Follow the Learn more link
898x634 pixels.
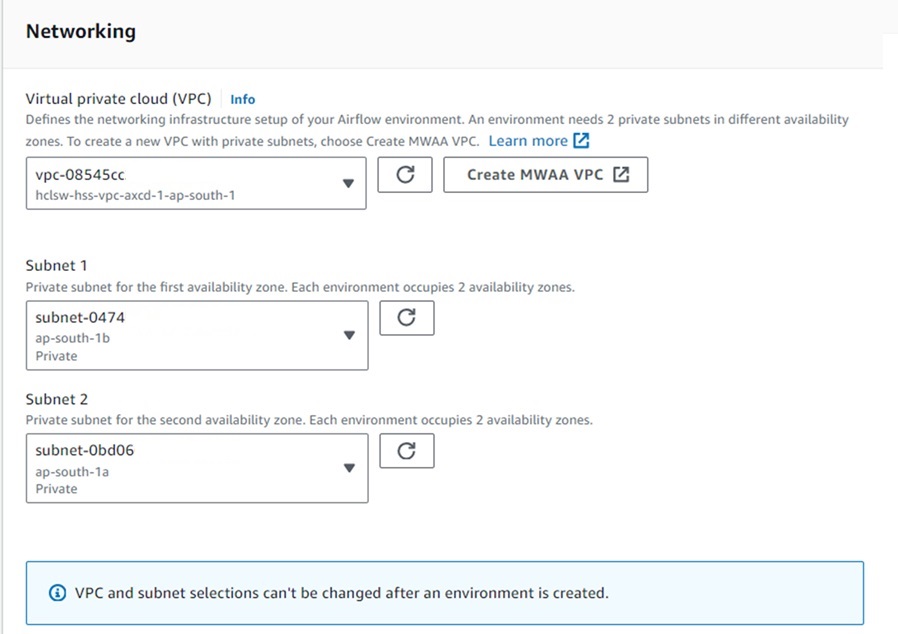pos(528,141)
